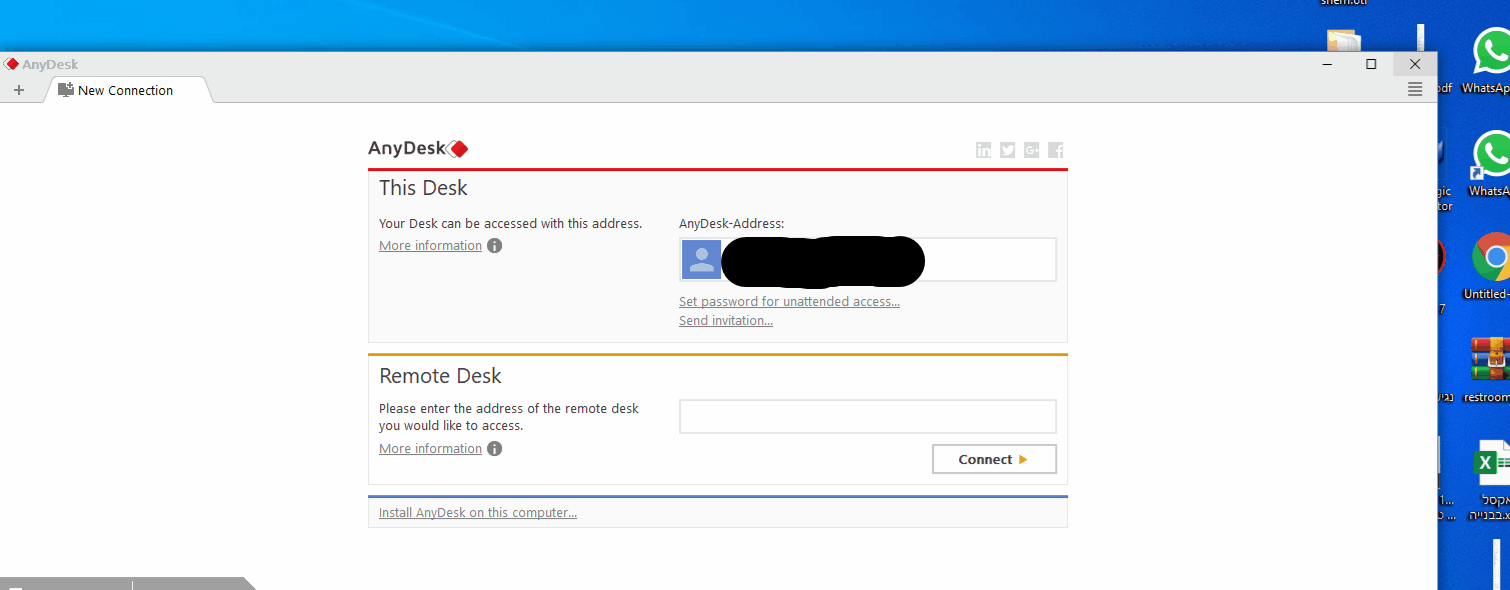Open the AnyDesk hamburger menu
The height and width of the screenshot is (590, 1510).
[x=1414, y=90]
